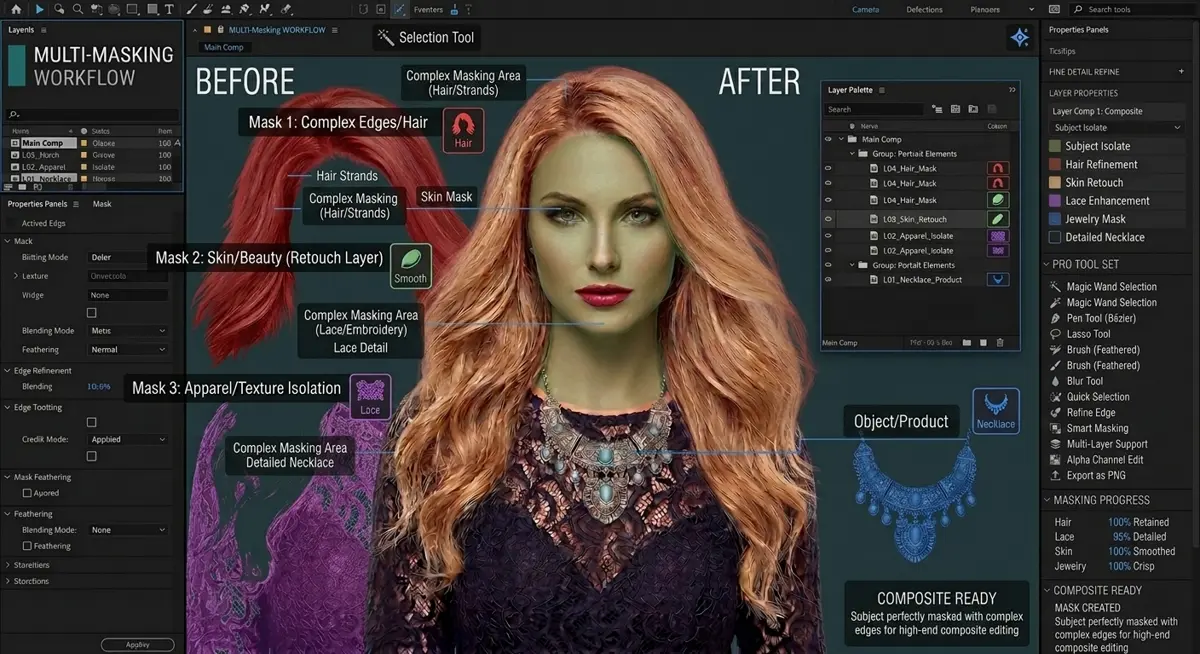Click new folder icon at Layer Palette bottom

coord(966,343)
